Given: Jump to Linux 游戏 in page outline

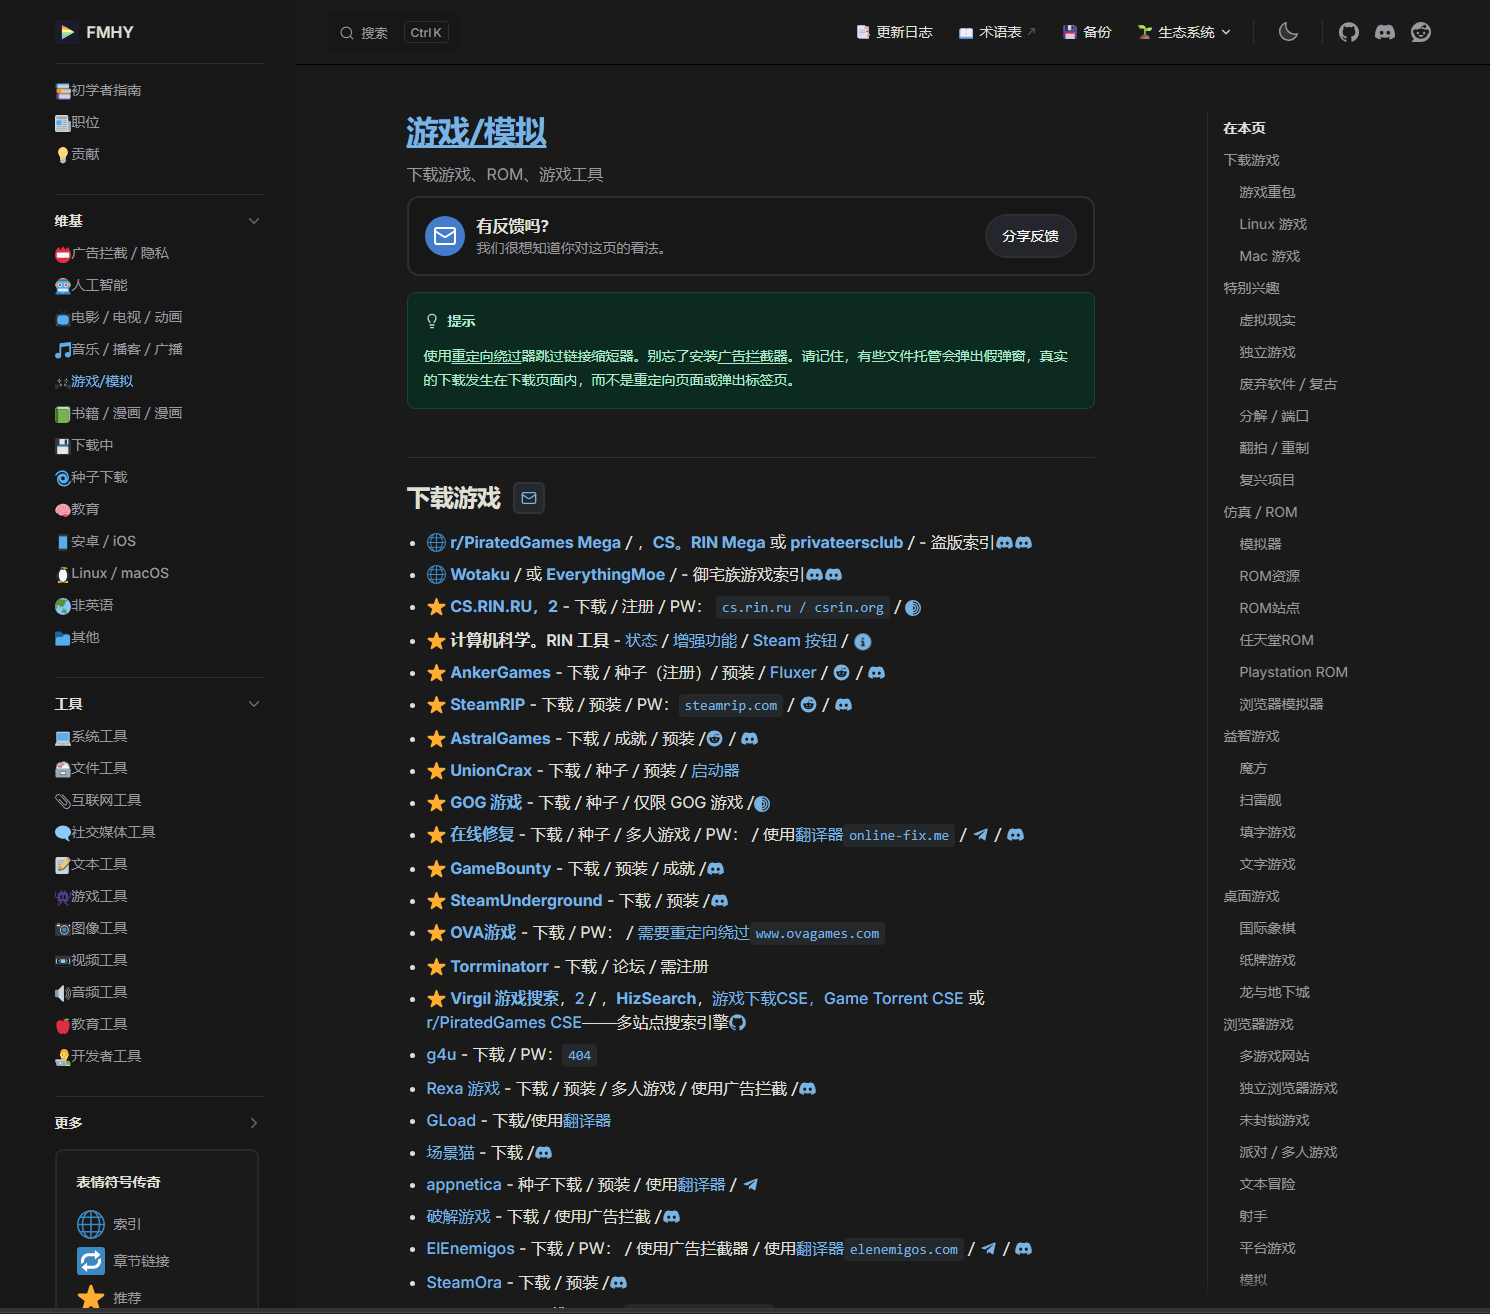Looking at the screenshot, I should click(1273, 224).
